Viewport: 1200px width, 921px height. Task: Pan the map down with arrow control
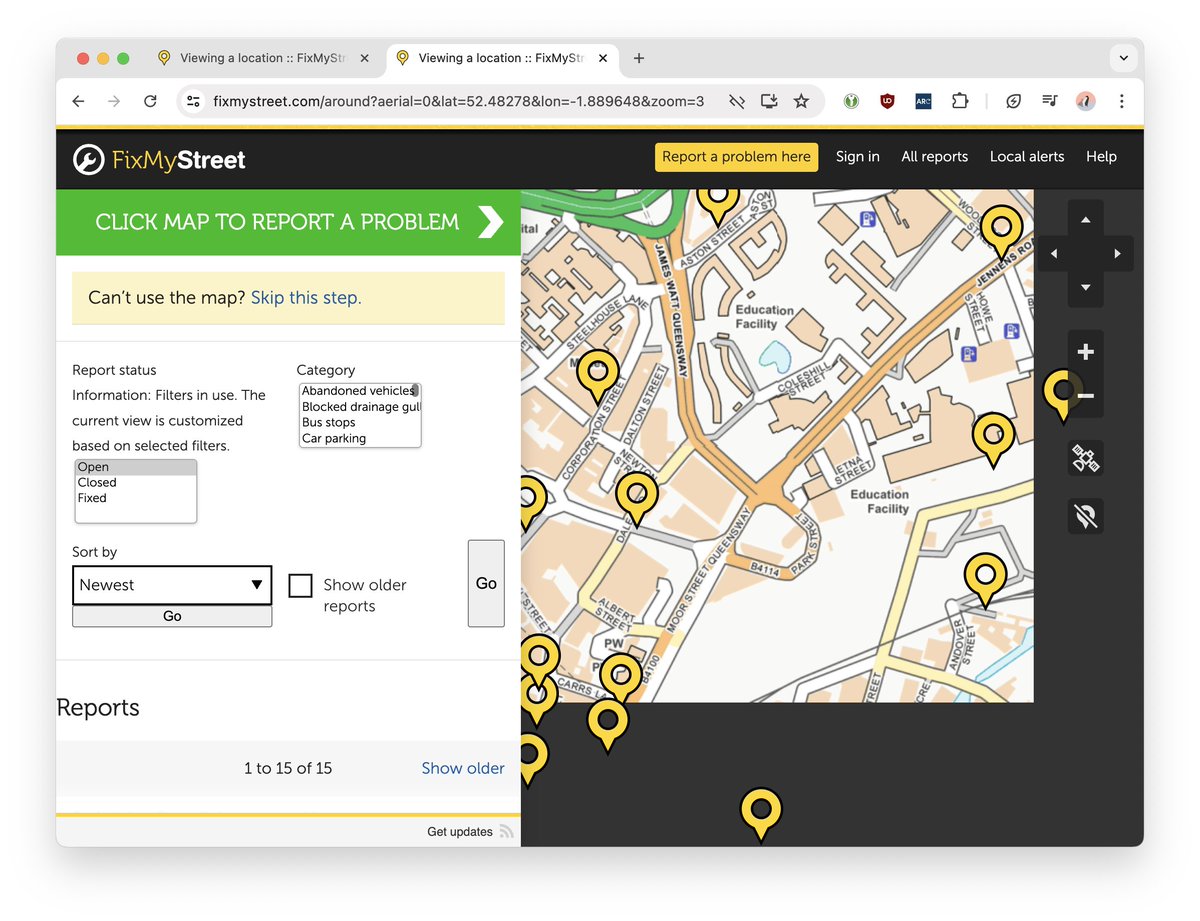click(1086, 288)
